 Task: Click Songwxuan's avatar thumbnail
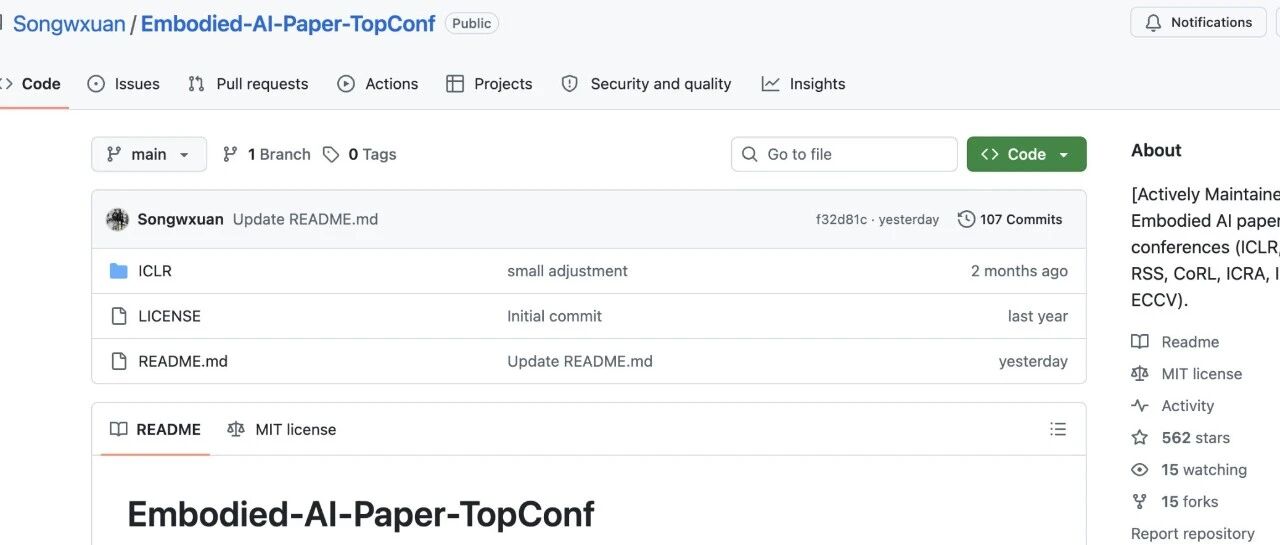(118, 219)
